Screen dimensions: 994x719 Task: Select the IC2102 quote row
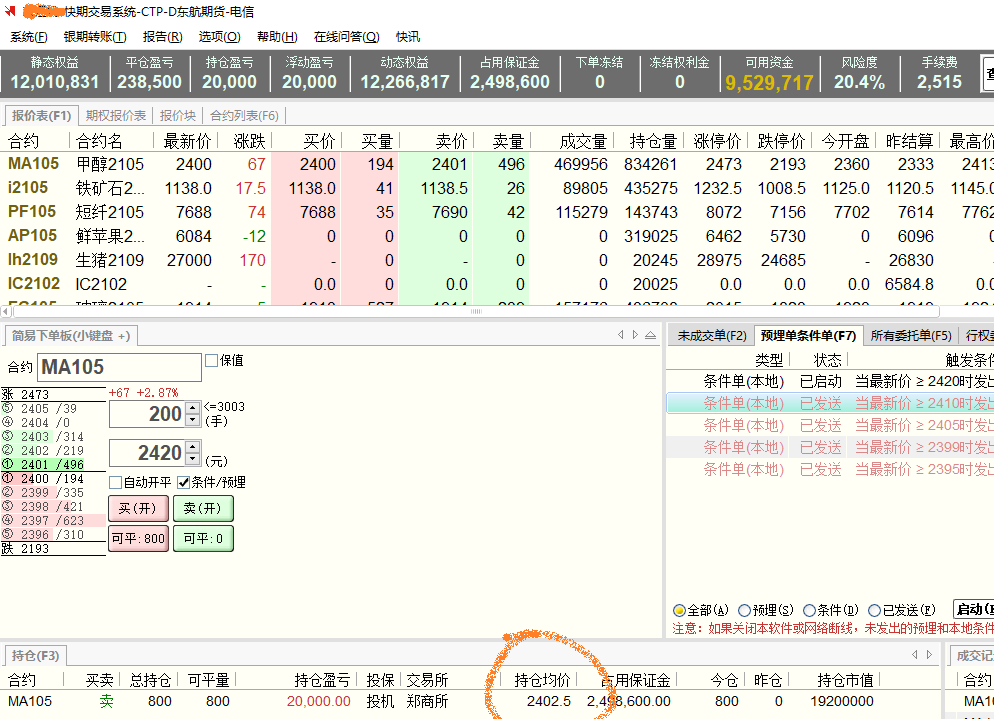coord(497,284)
